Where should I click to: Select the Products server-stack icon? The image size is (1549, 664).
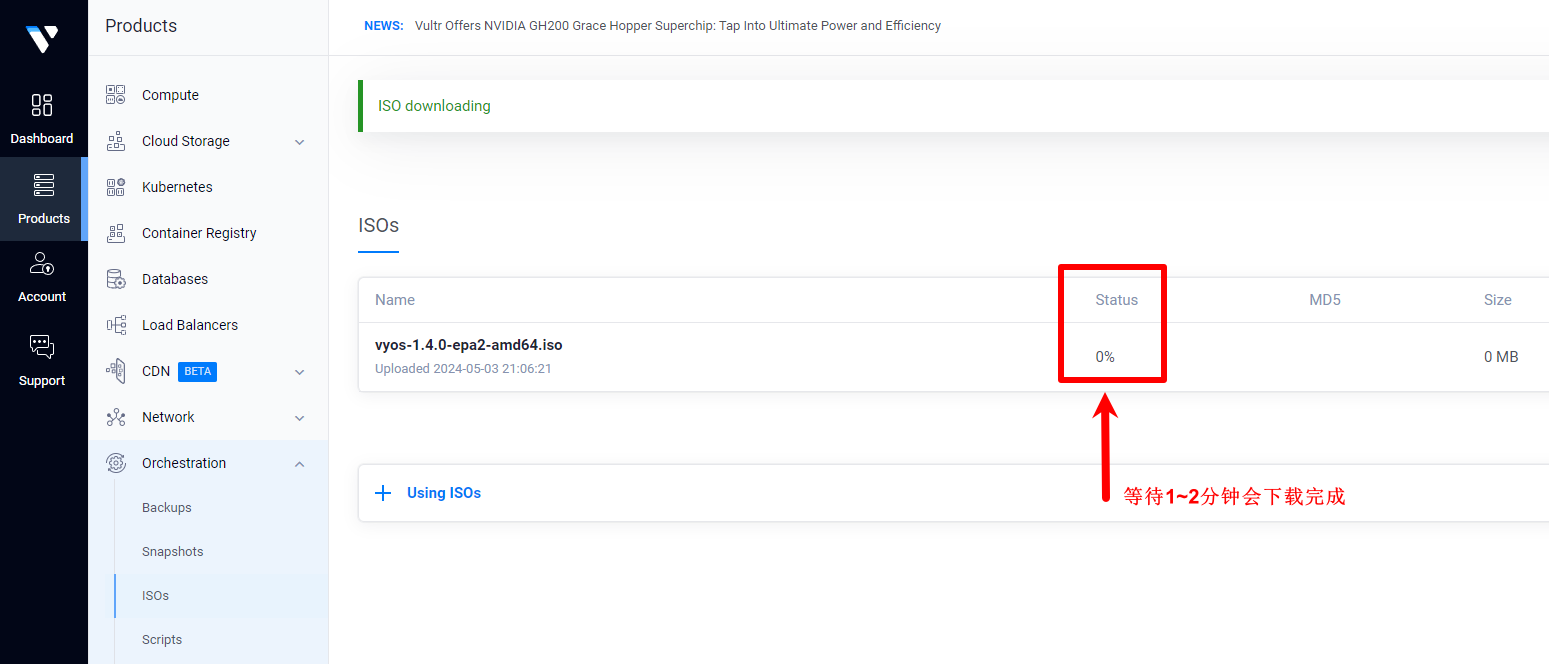point(43,185)
